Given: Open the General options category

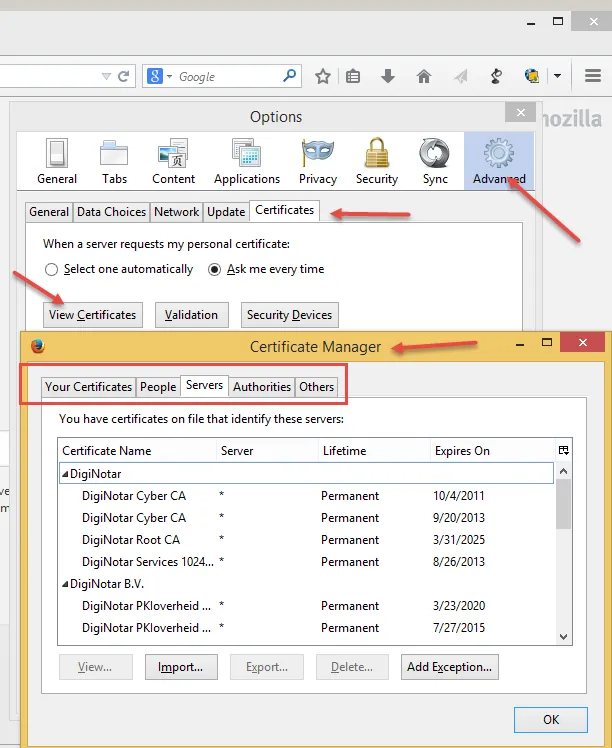Looking at the screenshot, I should [x=57, y=161].
